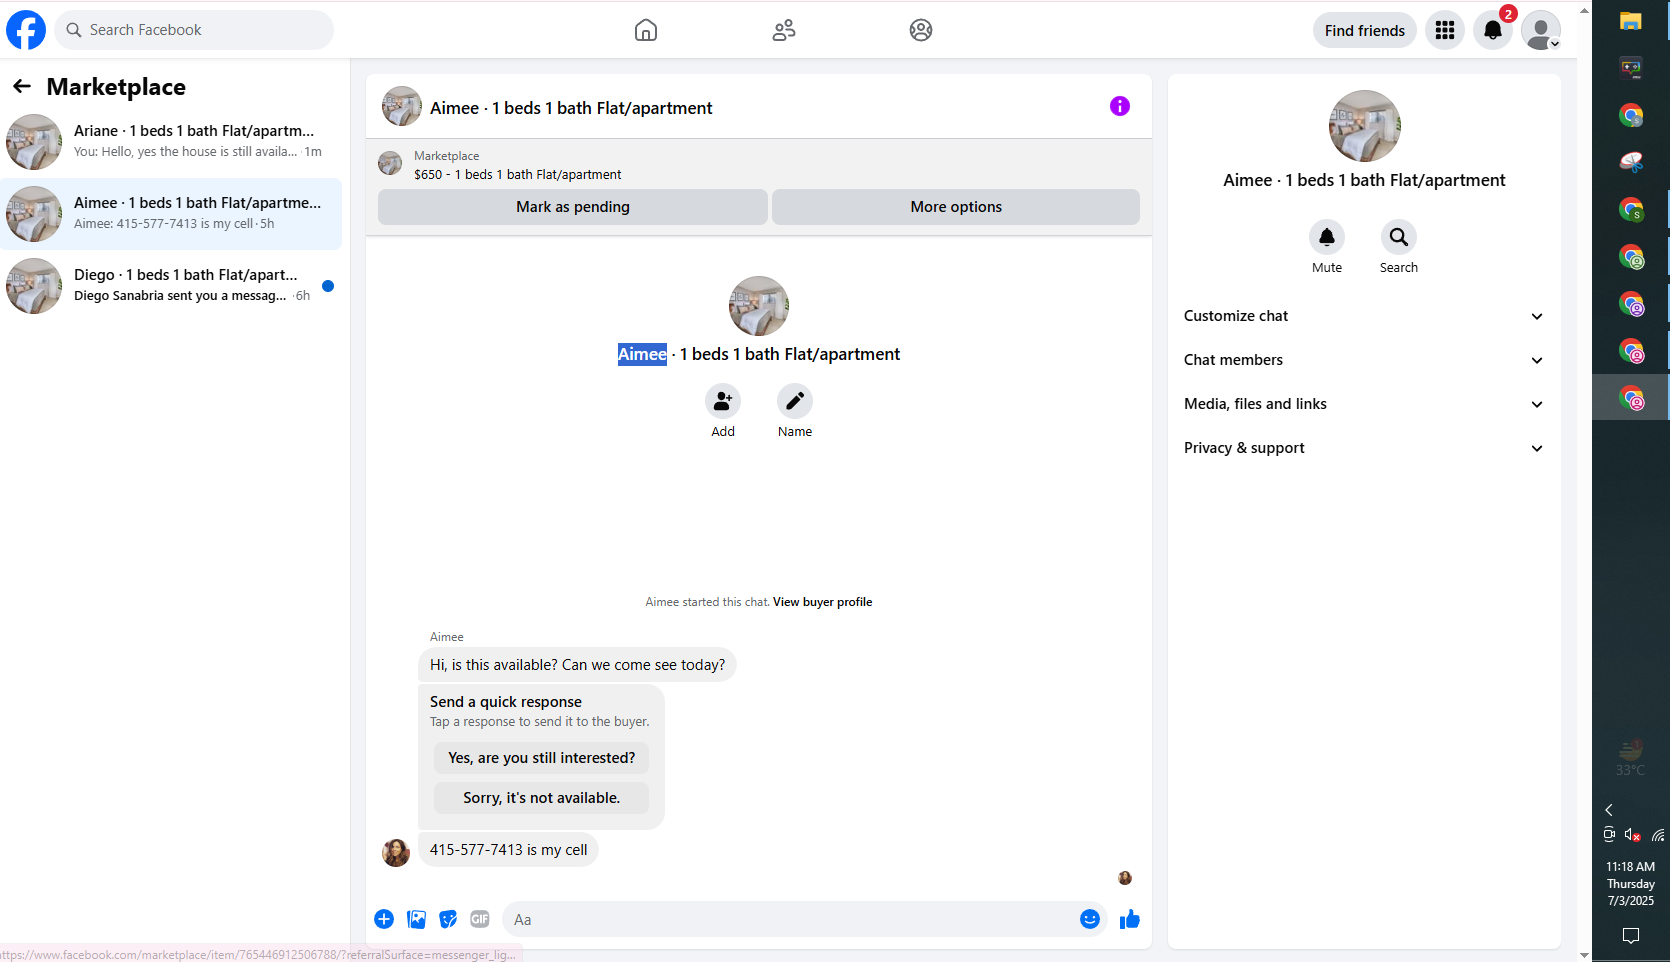
Task: Open the Friends icon in top navigation
Action: point(784,30)
